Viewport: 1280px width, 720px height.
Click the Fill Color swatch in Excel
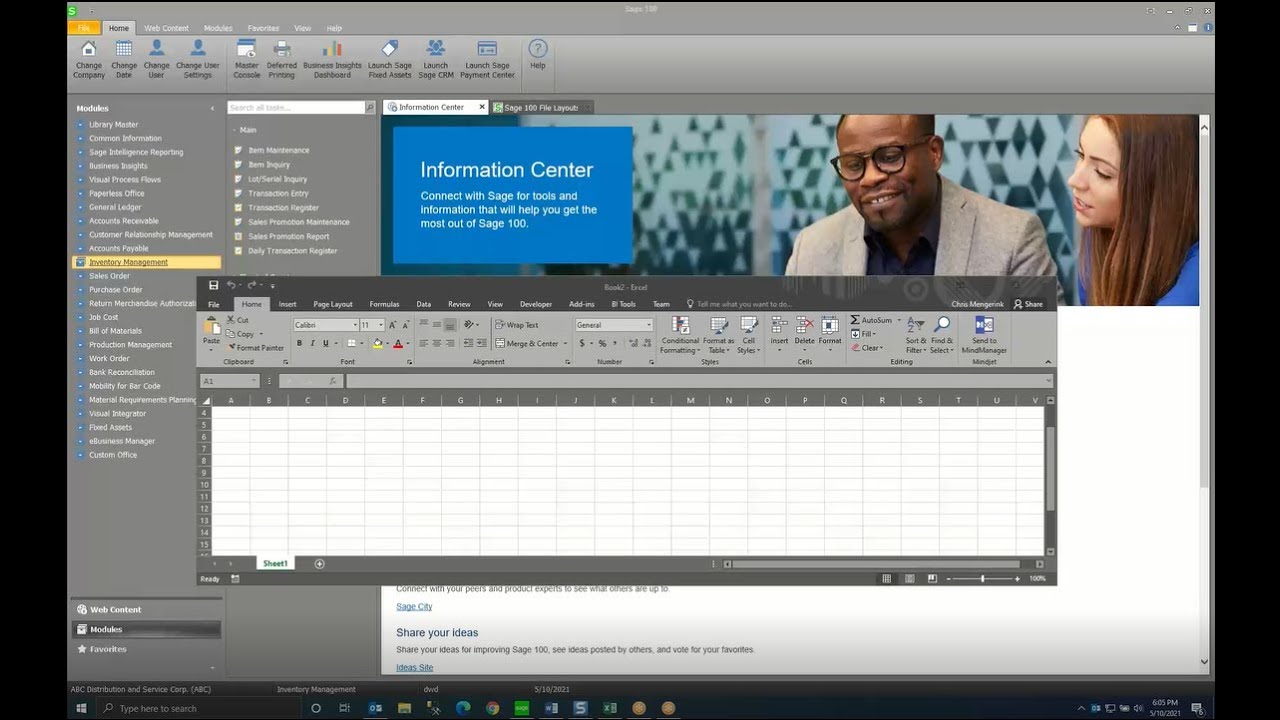378,343
